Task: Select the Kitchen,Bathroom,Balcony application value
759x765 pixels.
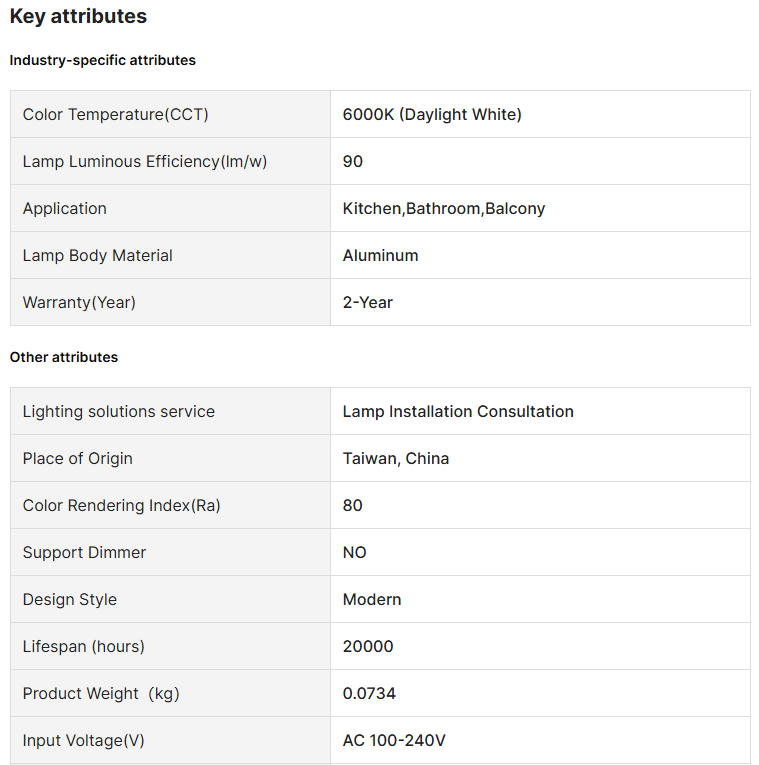Action: pos(444,208)
